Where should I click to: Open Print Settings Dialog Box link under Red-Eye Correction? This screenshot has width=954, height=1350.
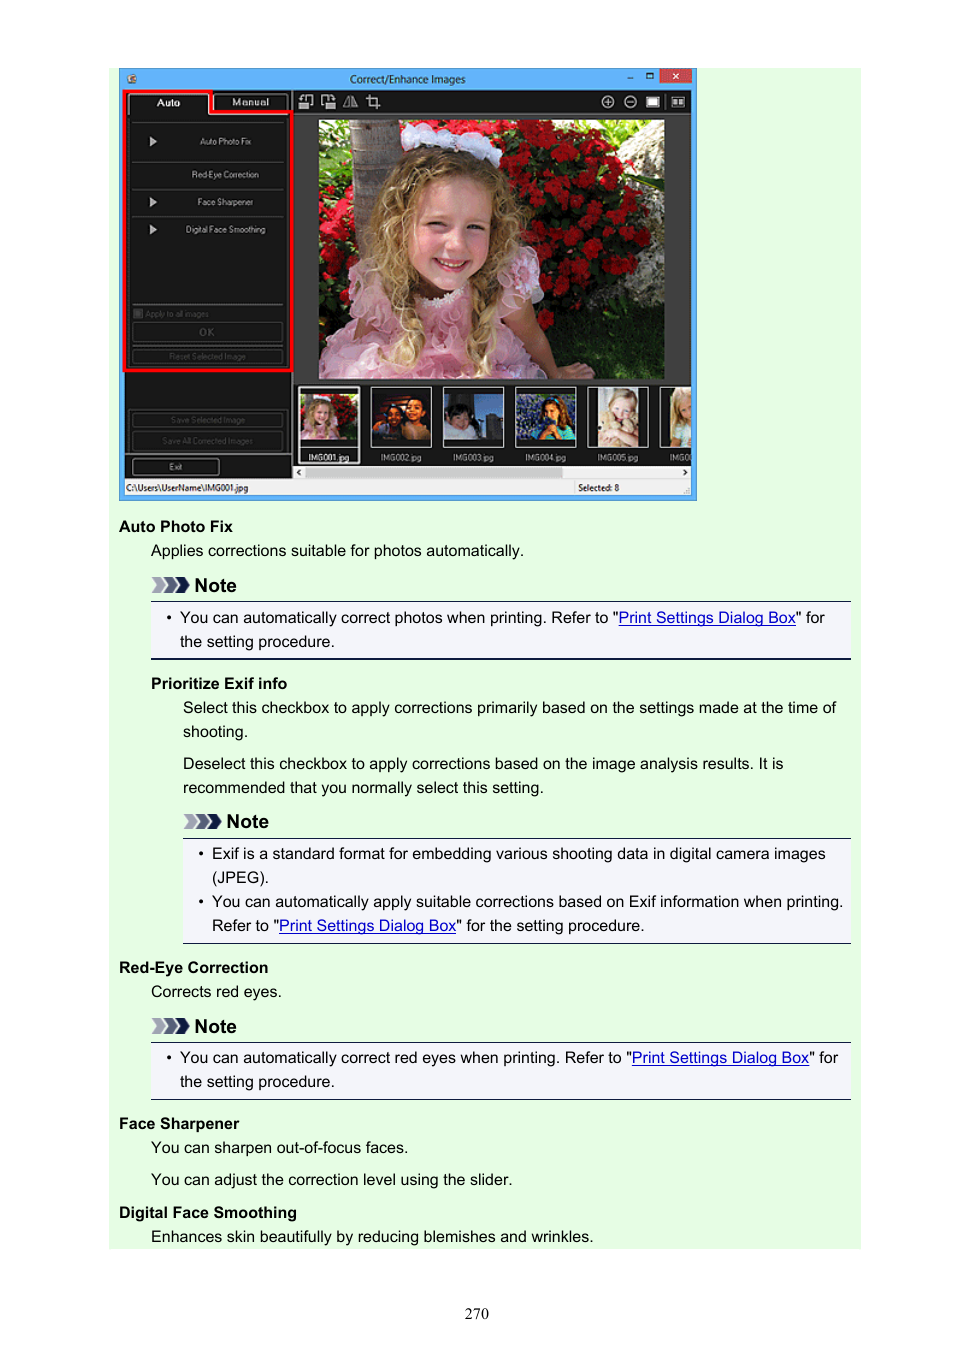pyautogui.click(x=720, y=1058)
